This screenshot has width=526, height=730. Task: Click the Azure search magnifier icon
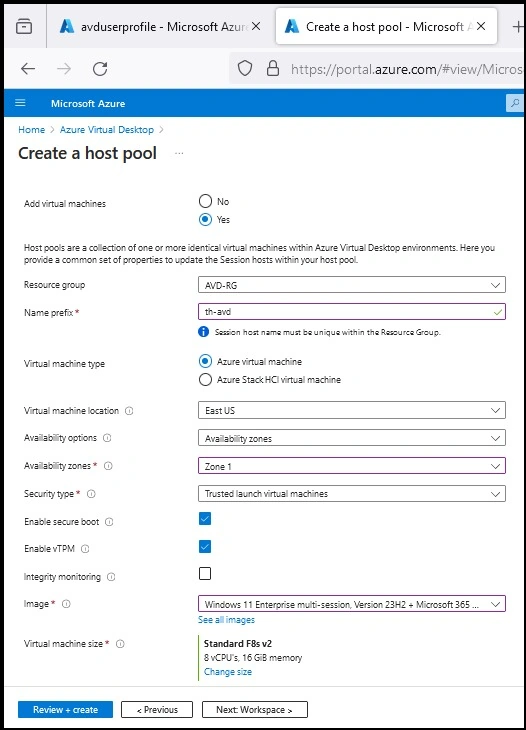point(515,103)
